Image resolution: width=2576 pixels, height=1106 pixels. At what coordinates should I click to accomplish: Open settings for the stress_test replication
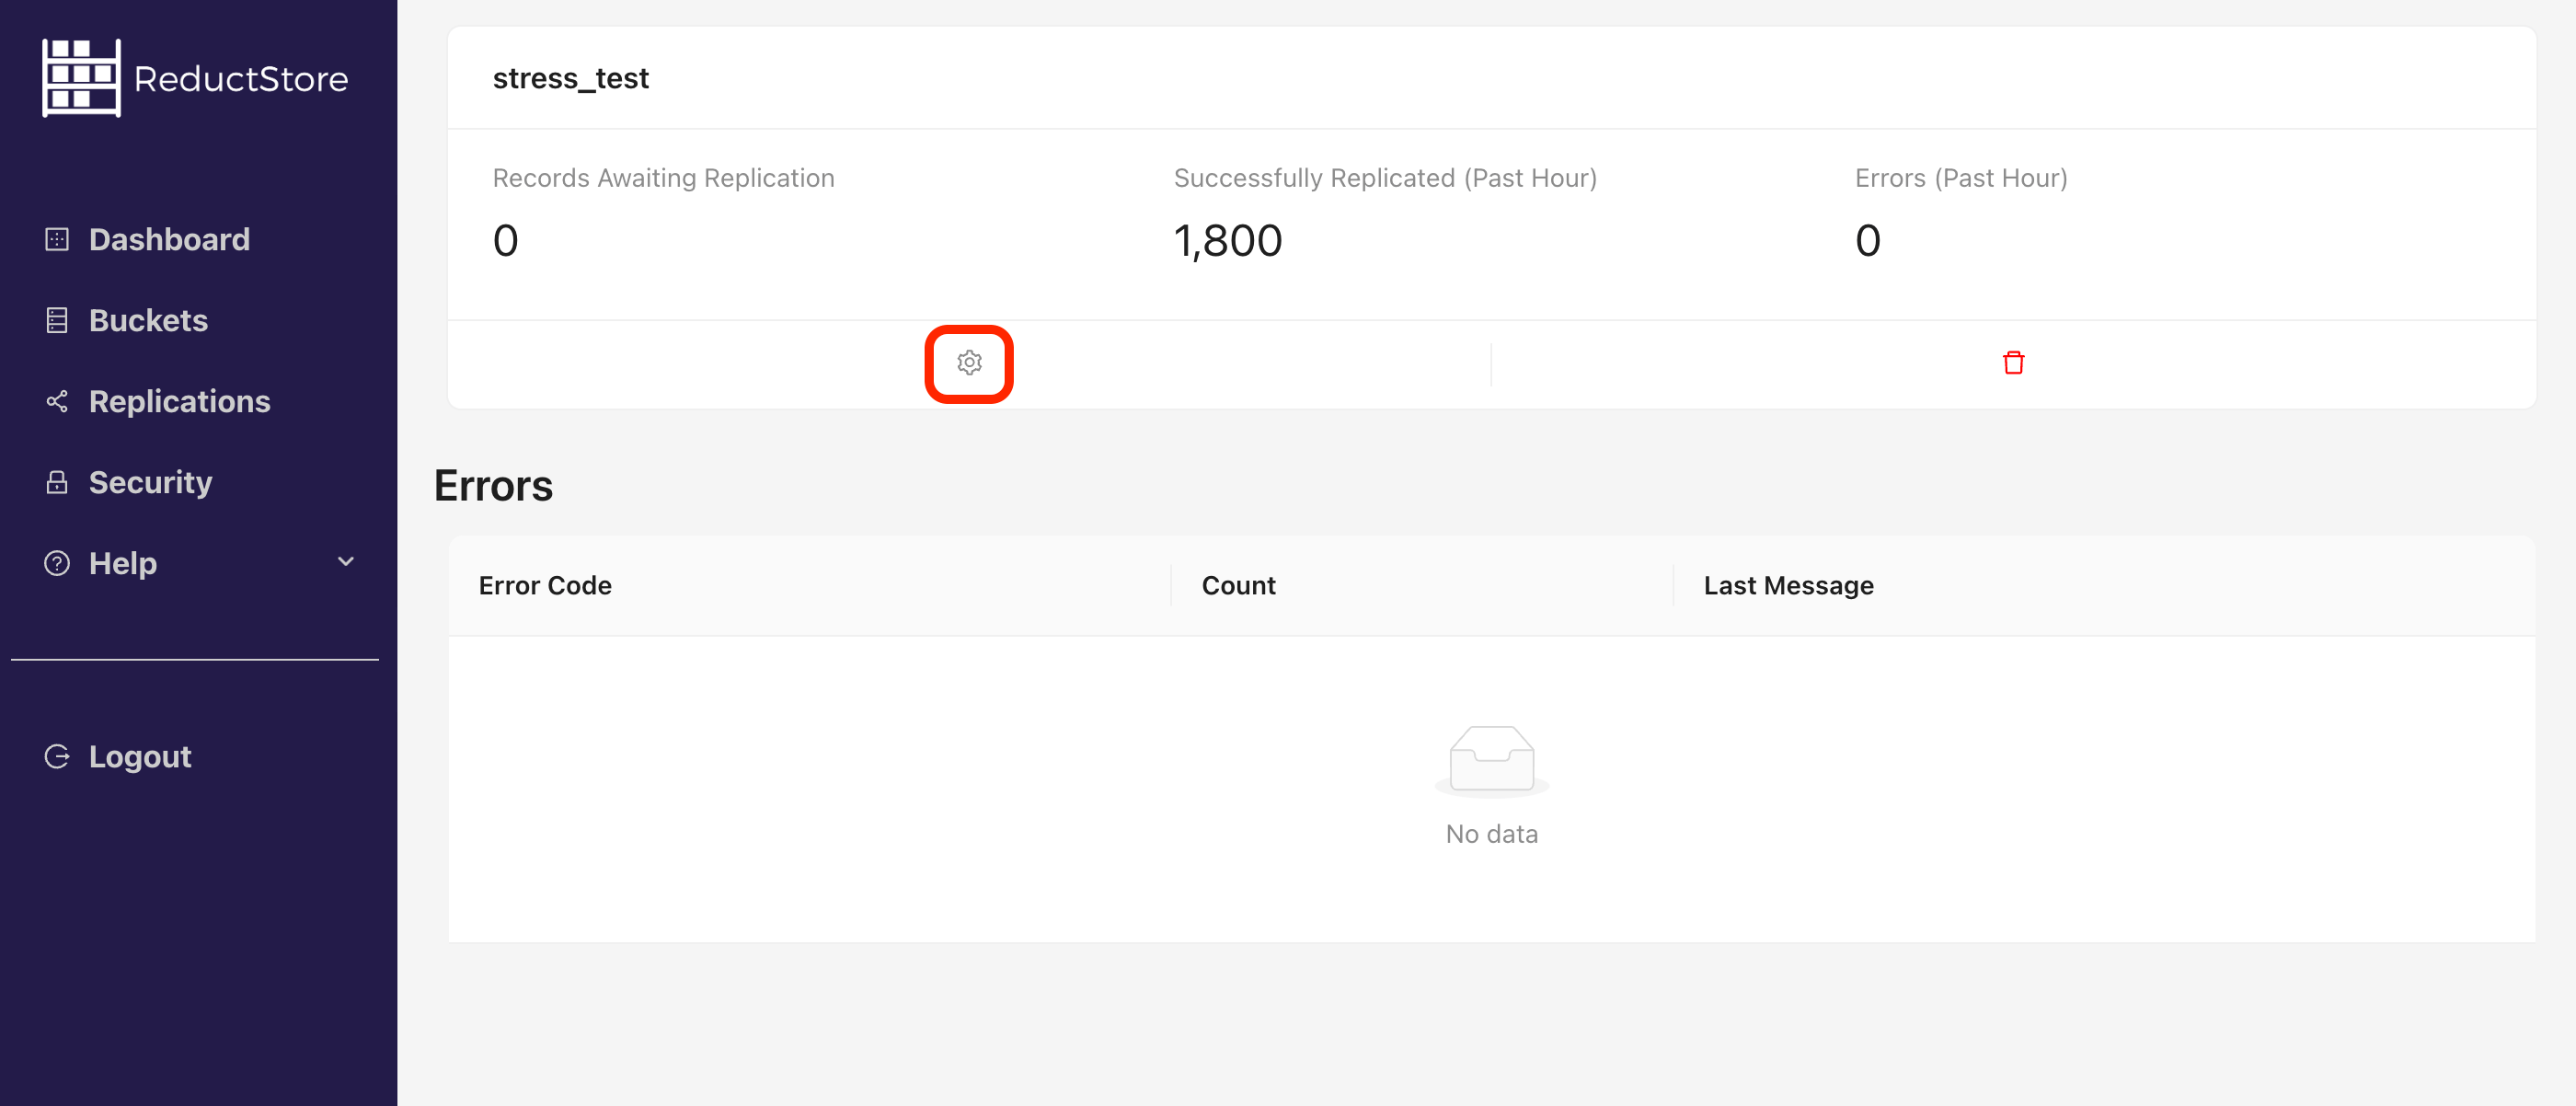(968, 363)
